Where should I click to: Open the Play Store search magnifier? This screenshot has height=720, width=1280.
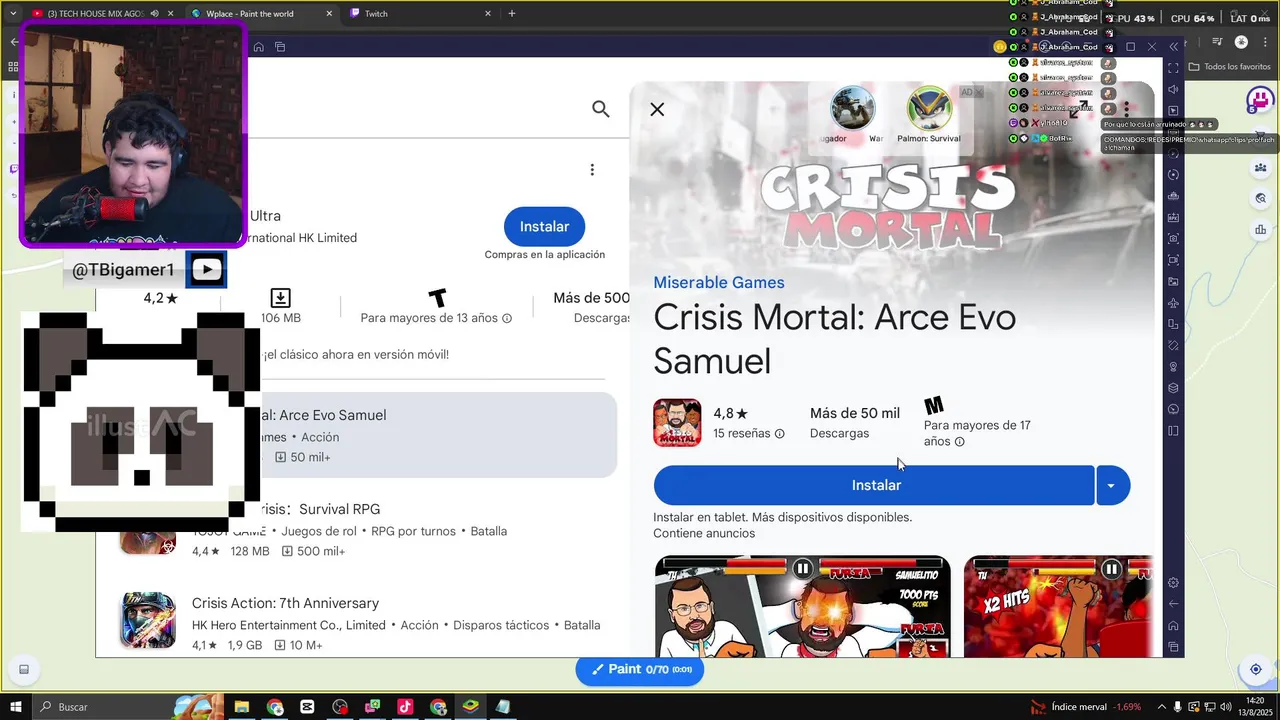[600, 109]
